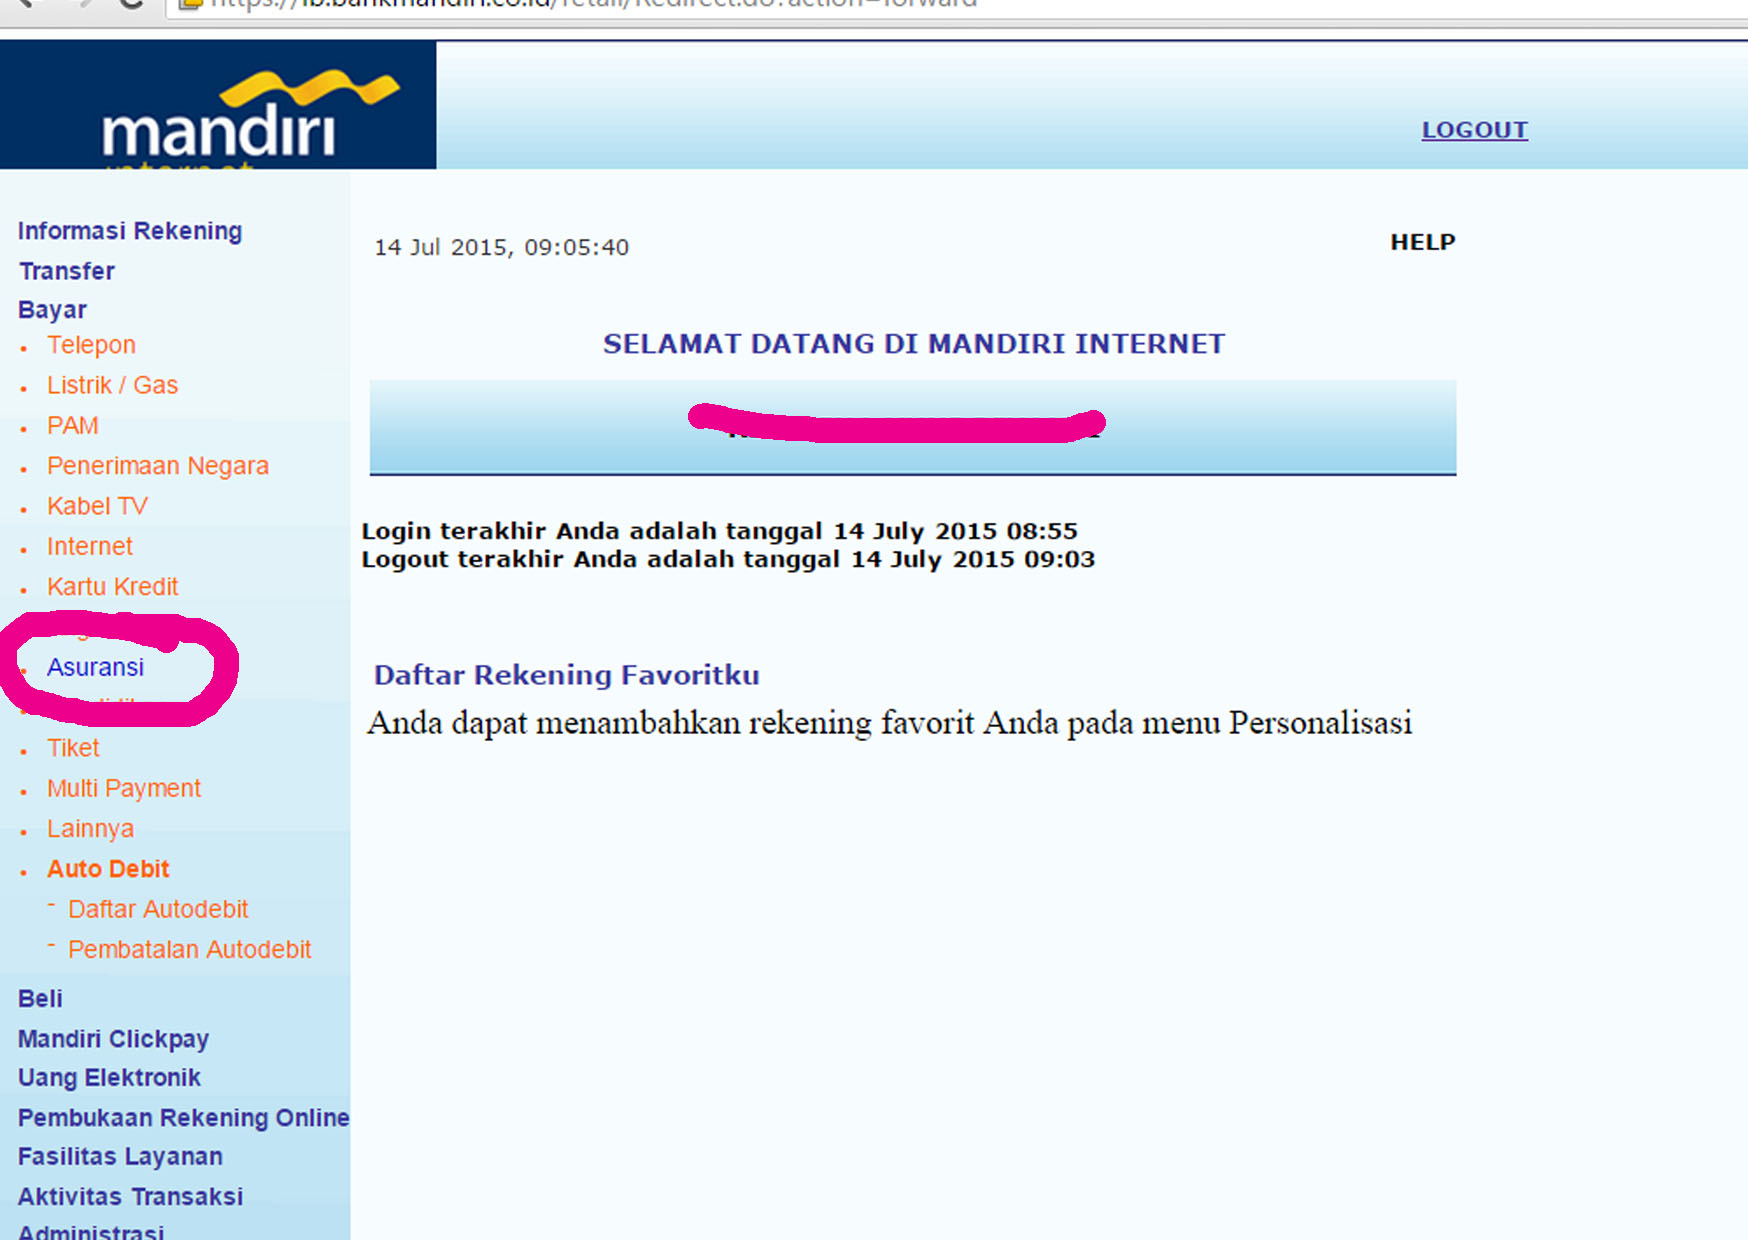The height and width of the screenshot is (1240, 1748).
Task: Select Telepon payment option
Action: [x=91, y=345]
